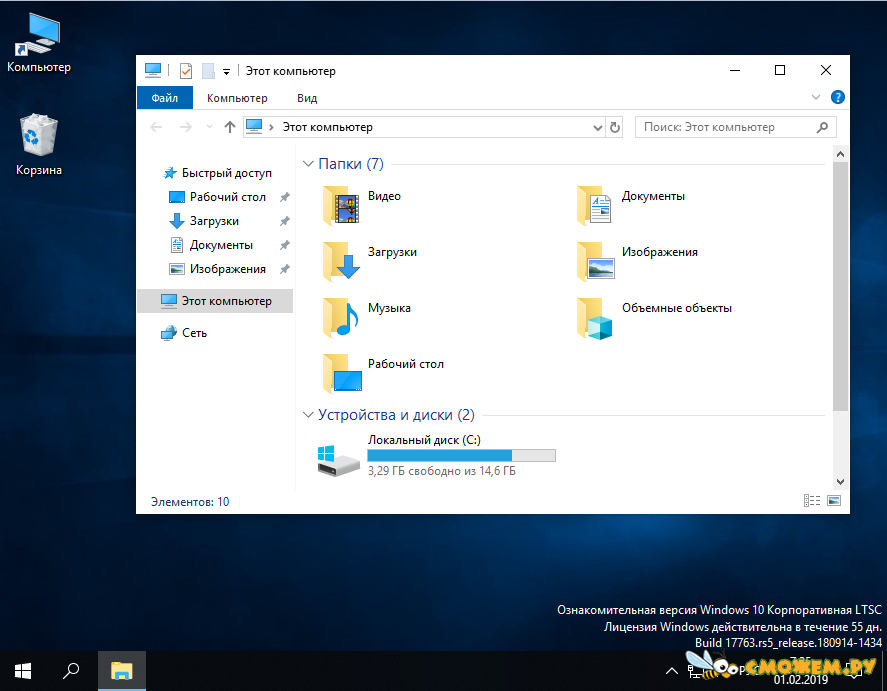Select Документы in navigation pane
887x691 pixels.
pyautogui.click(x=211, y=245)
